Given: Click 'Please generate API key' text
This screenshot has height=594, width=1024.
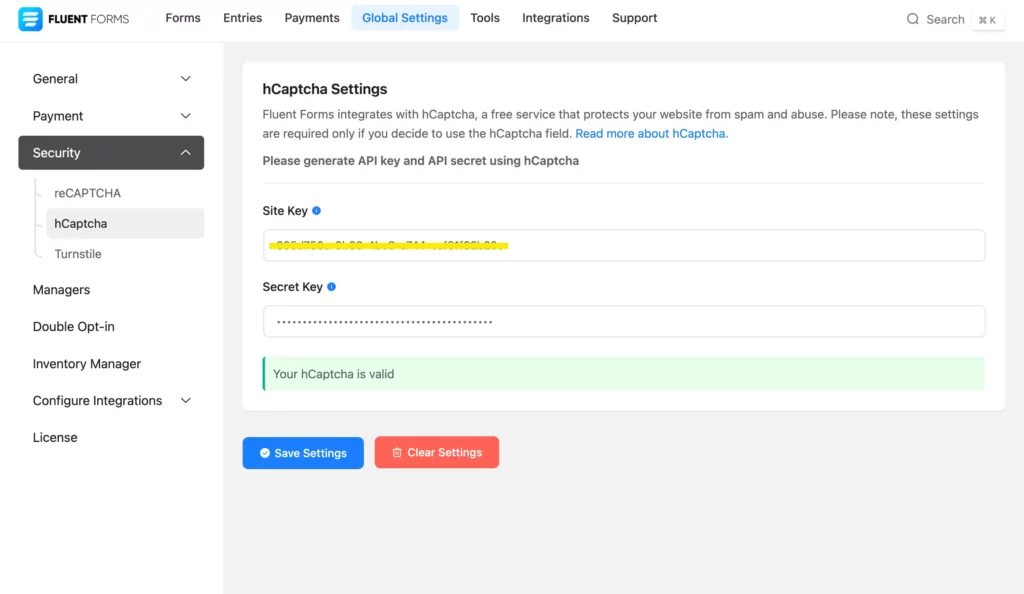Looking at the screenshot, I should click(421, 161).
